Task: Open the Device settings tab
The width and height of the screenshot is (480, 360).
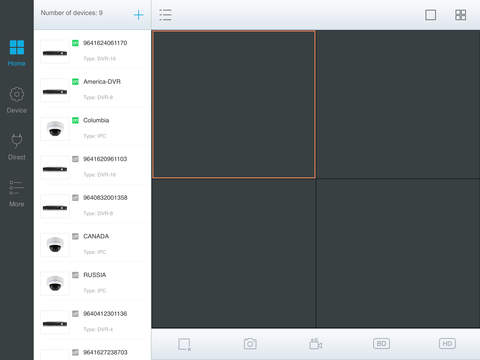Action: (x=17, y=100)
